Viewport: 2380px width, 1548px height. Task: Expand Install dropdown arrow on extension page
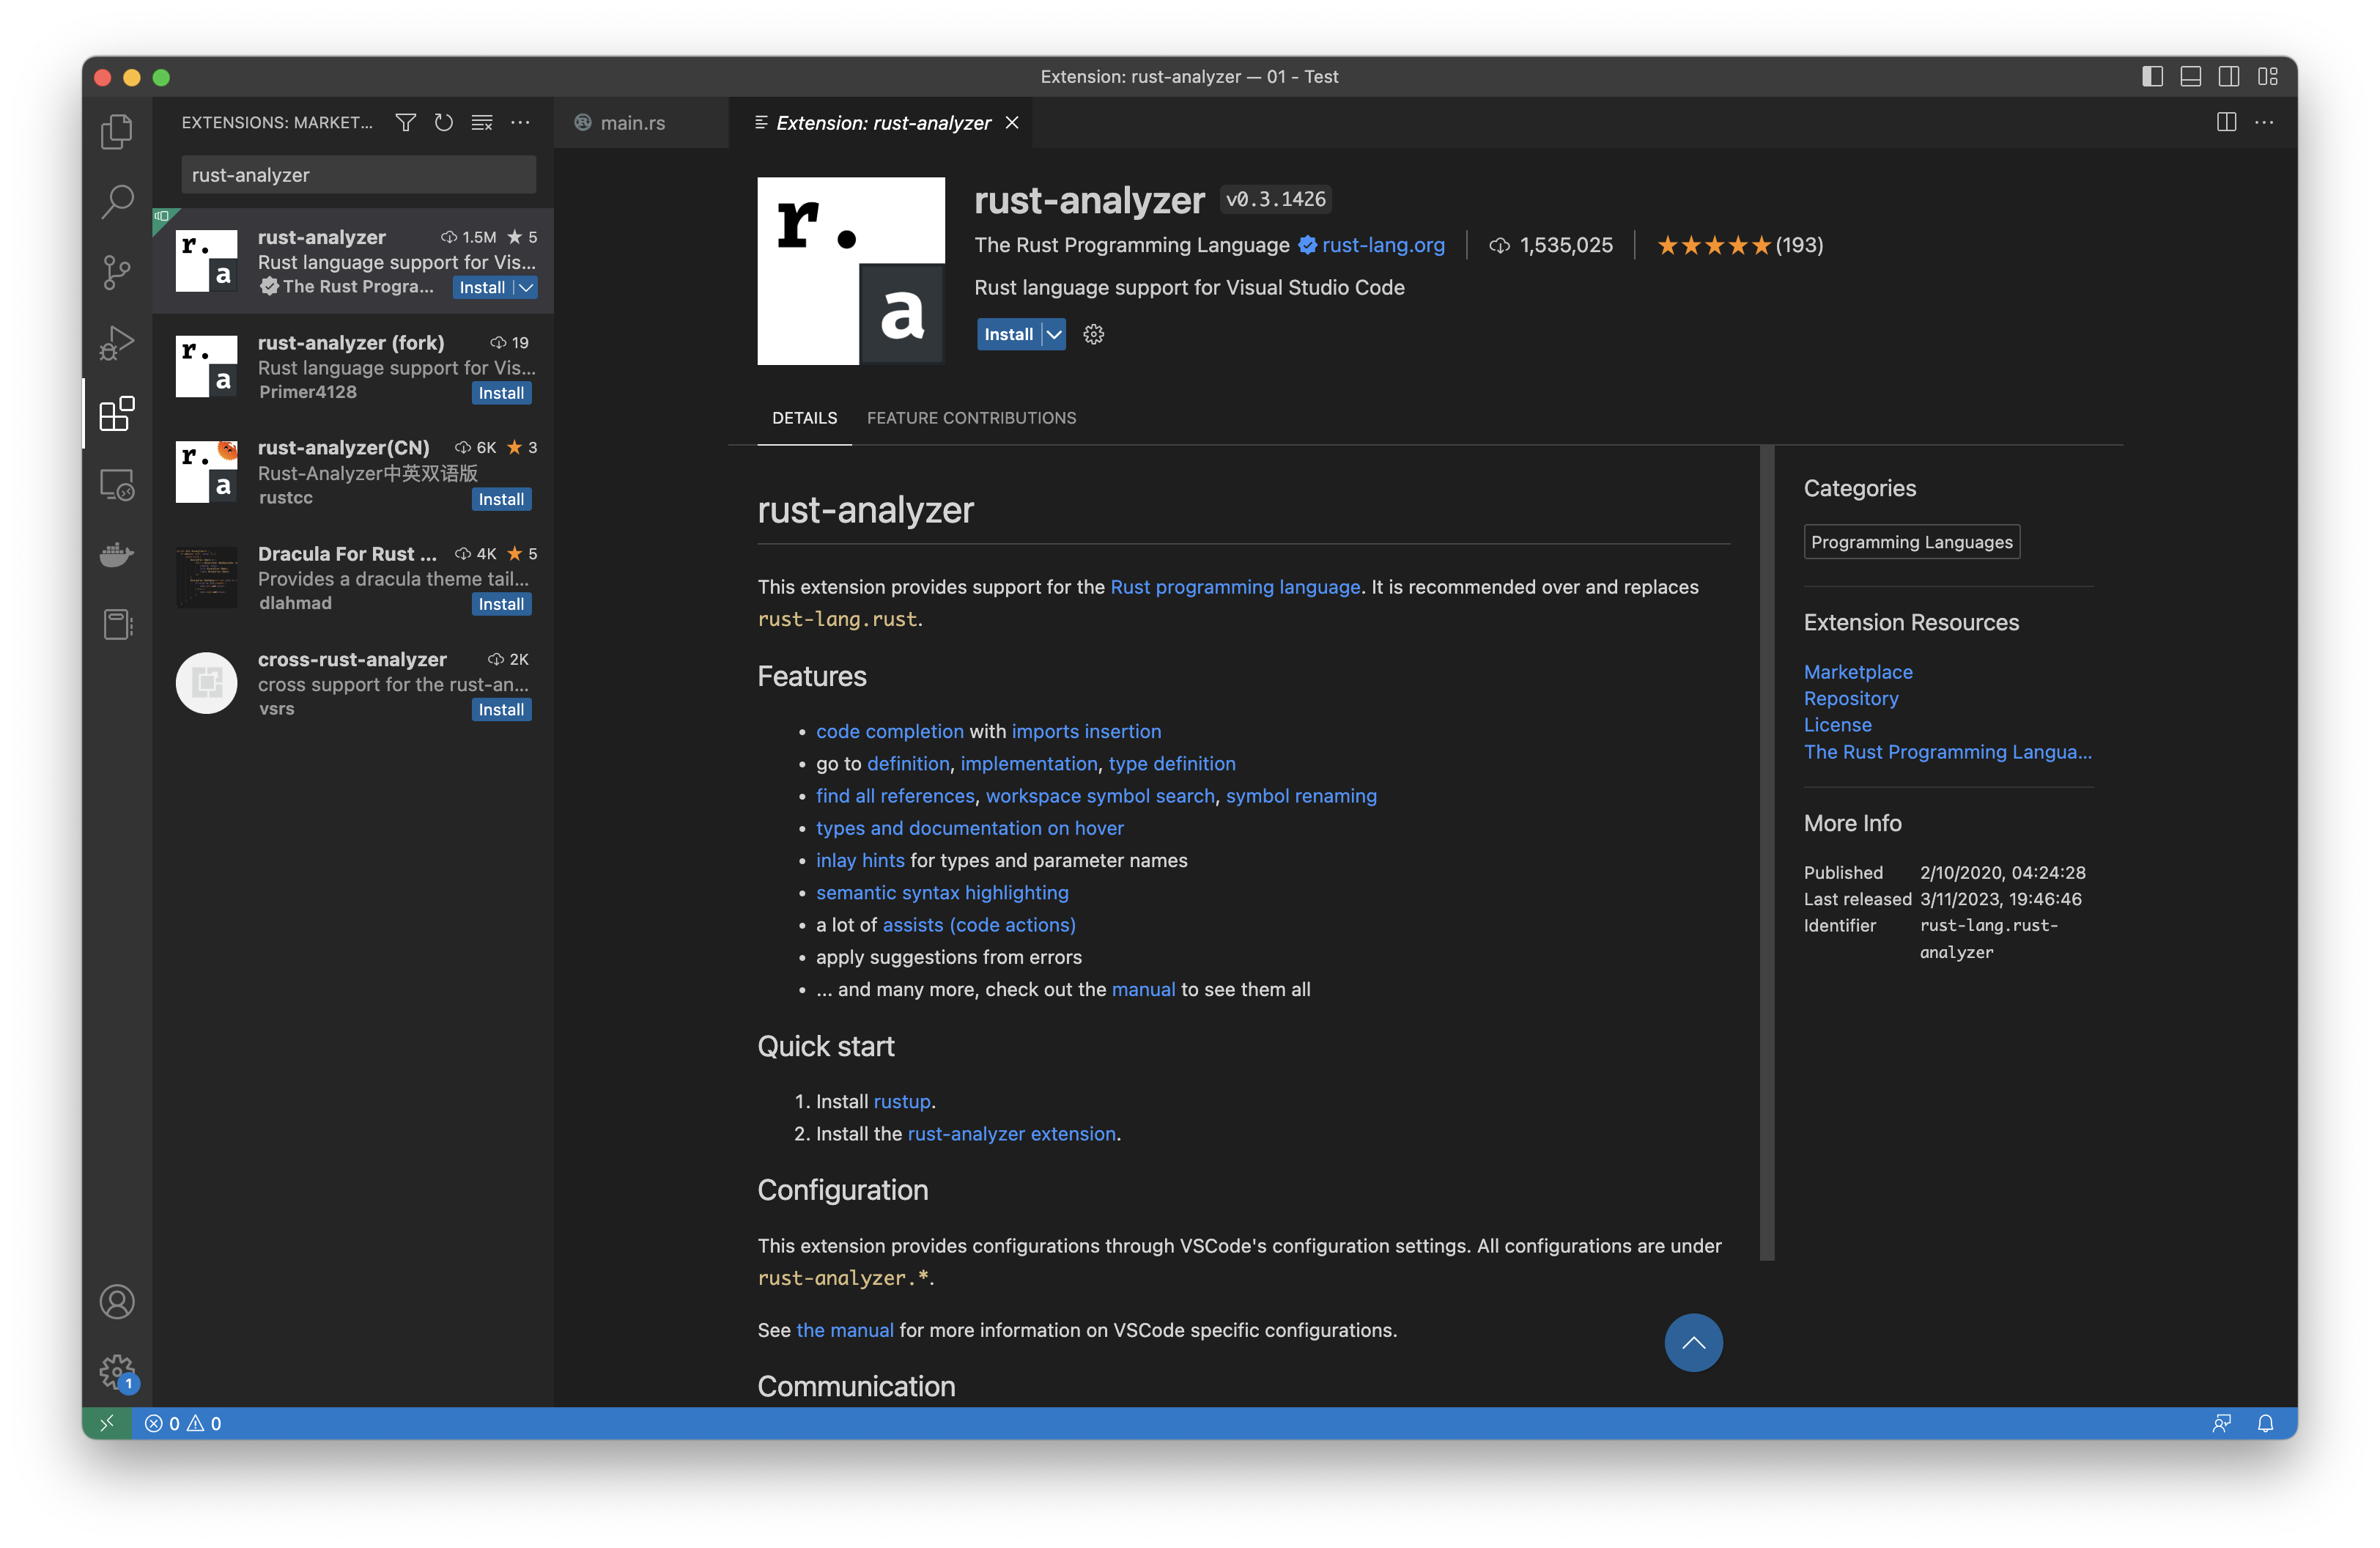coord(1054,334)
